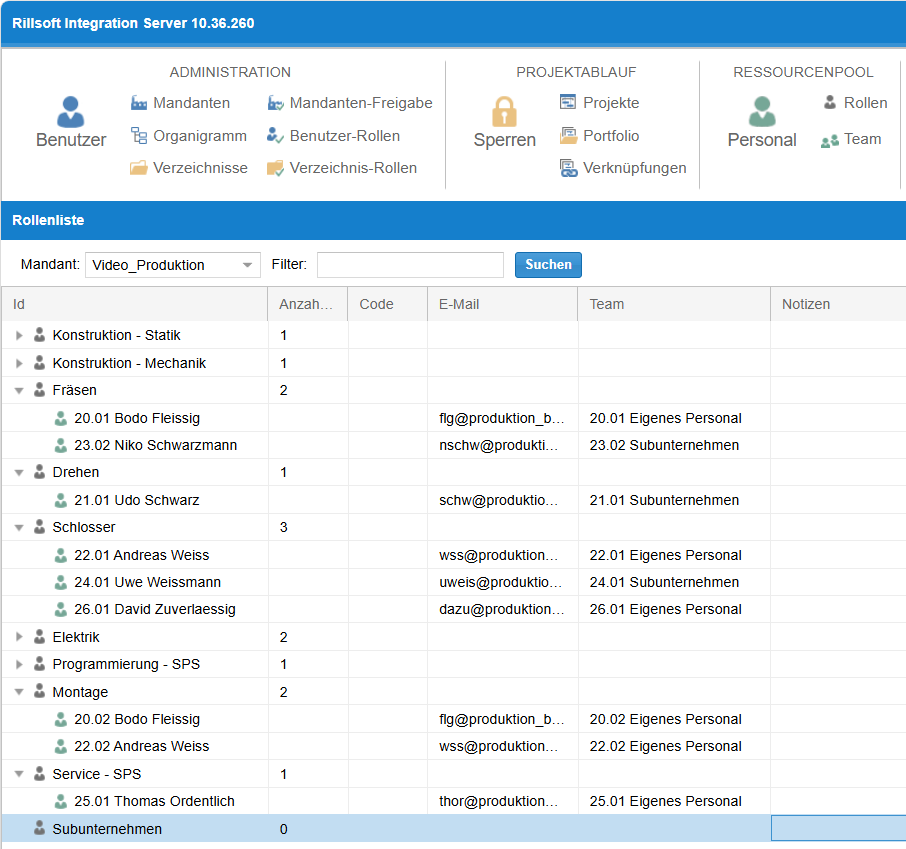Expand the Elektrik role
Image resolution: width=906 pixels, height=849 pixels.
click(x=19, y=637)
